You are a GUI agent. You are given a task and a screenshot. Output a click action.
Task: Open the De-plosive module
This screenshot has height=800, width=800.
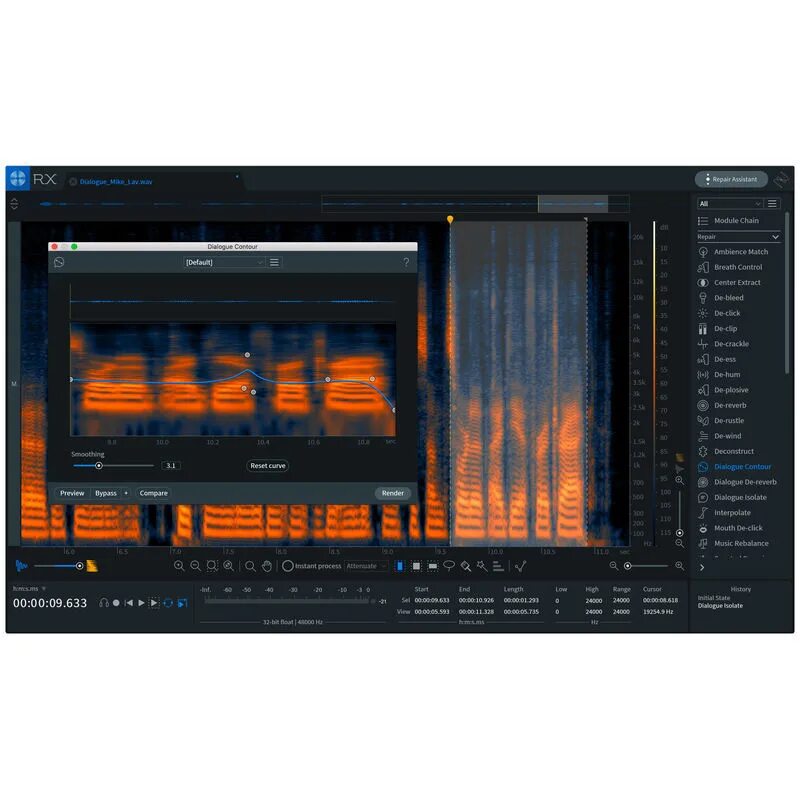(723, 390)
